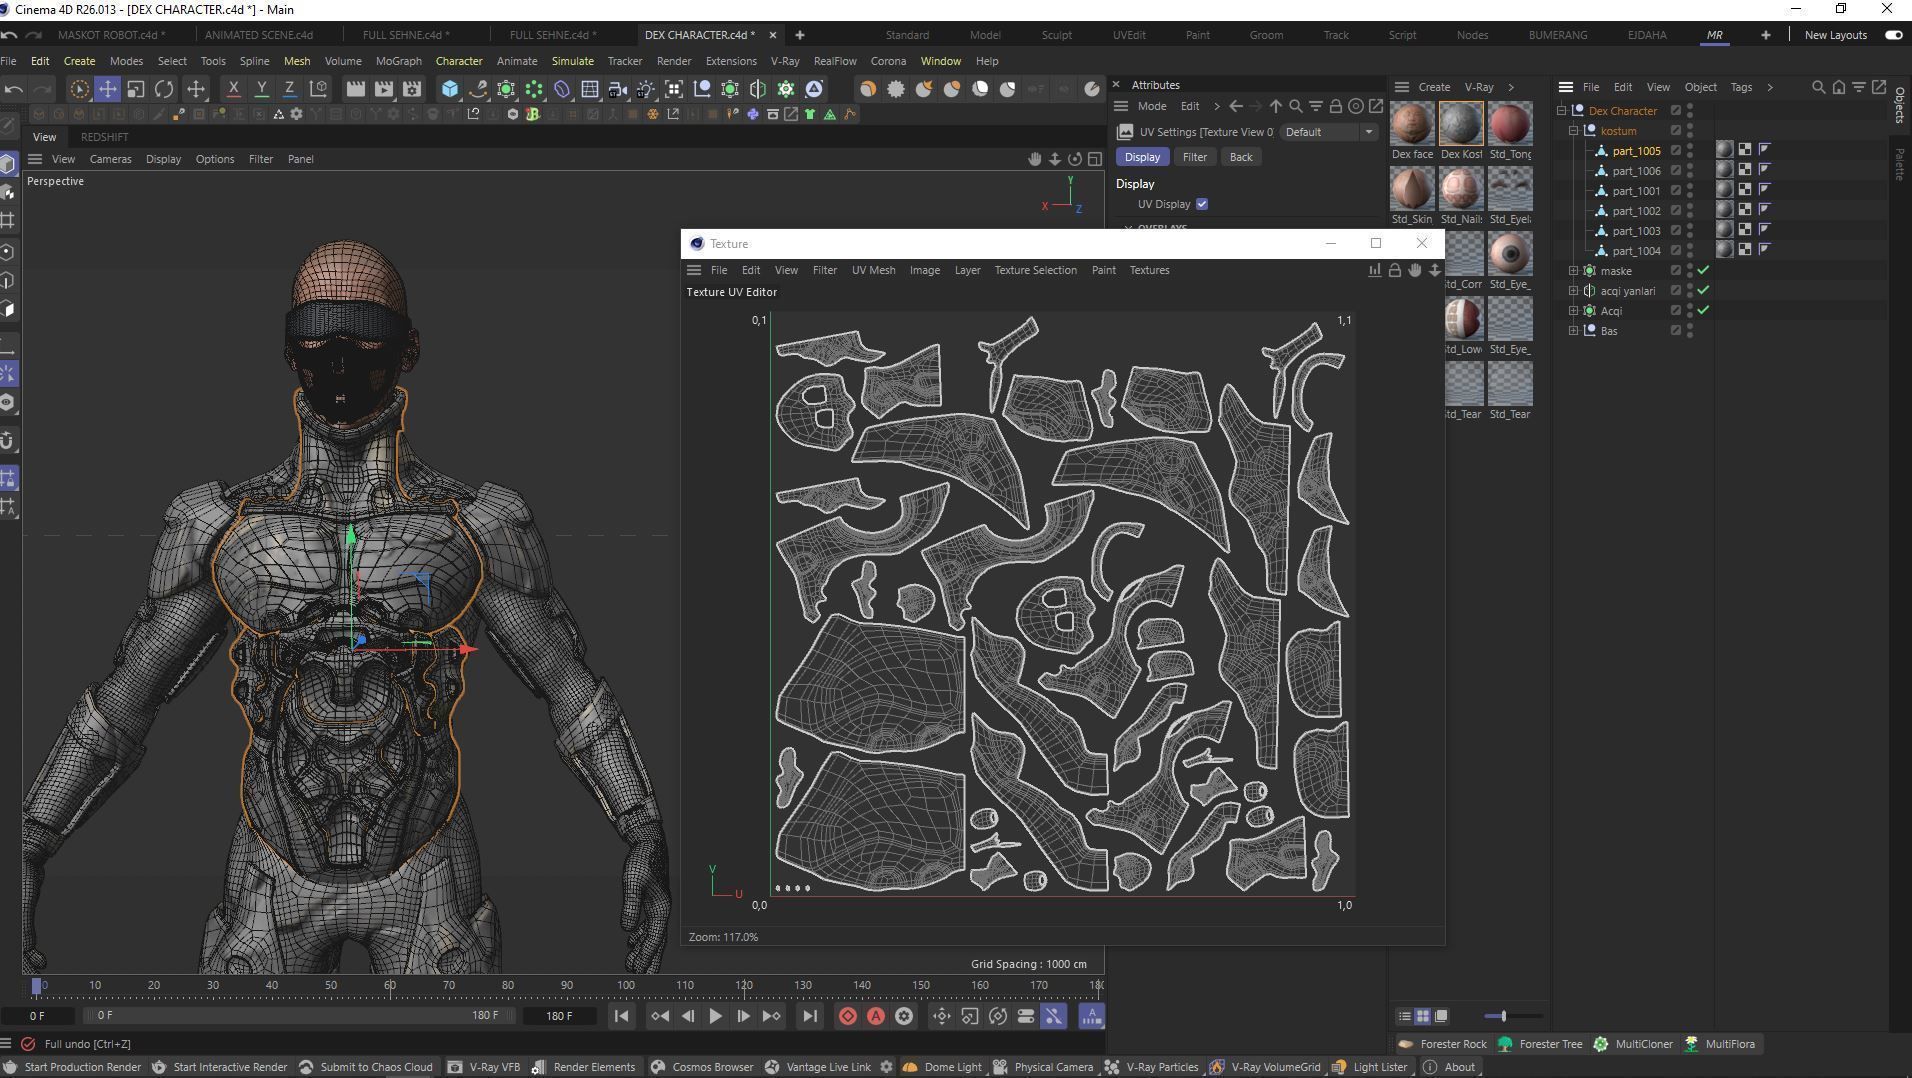The height and width of the screenshot is (1078, 1912).
Task: Click the Undo arrow in the toolbar
Action: click(x=14, y=89)
